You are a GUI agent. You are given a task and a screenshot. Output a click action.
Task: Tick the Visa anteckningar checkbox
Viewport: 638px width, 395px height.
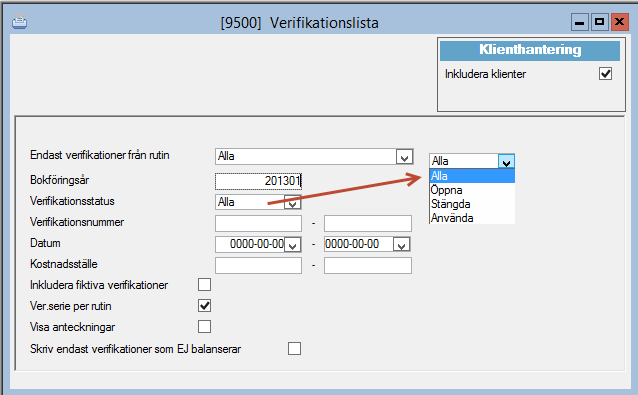(x=204, y=326)
